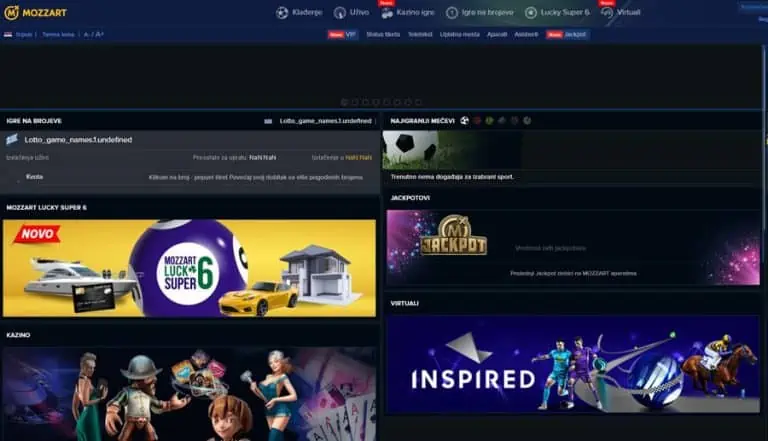Click the football icon beside Kladenje
The width and height of the screenshot is (768, 441).
282,13
